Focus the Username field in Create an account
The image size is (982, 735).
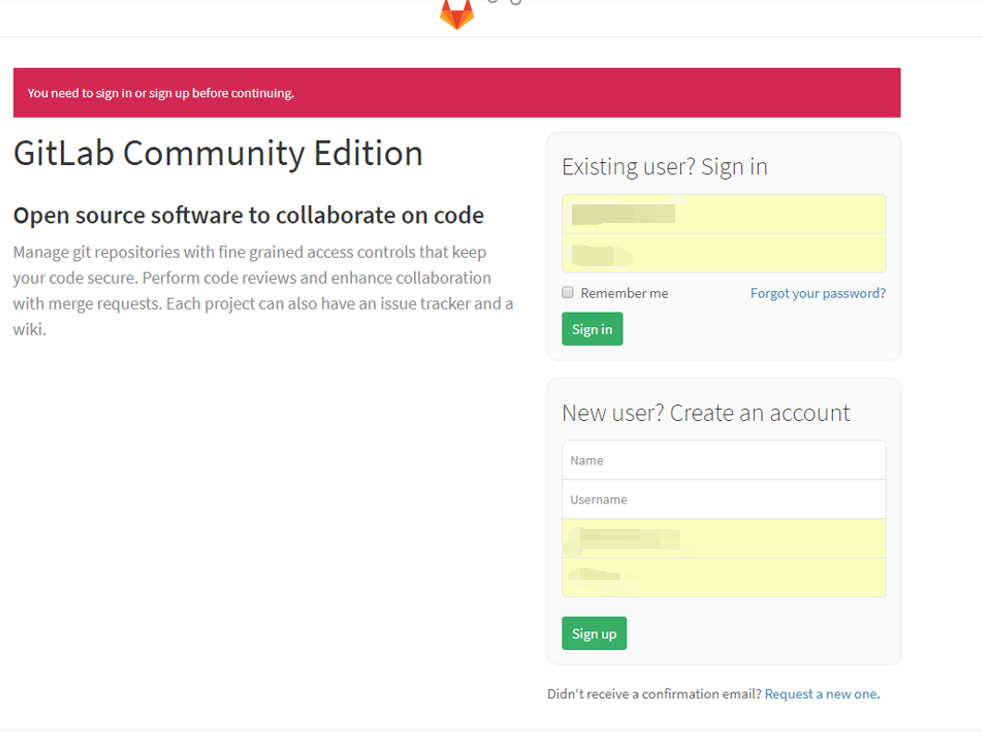click(724, 500)
